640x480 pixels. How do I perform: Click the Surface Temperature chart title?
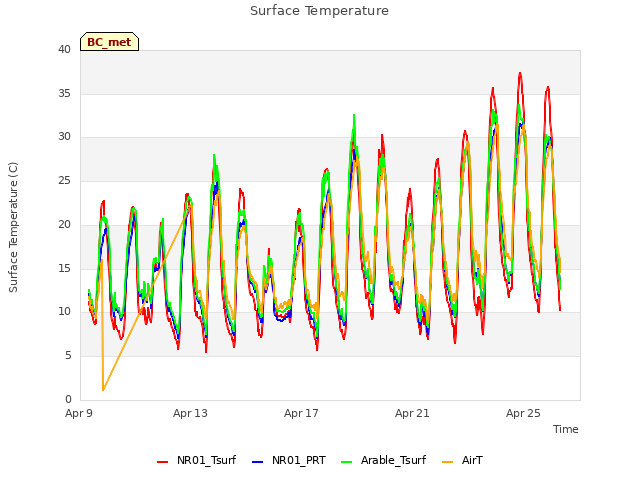(x=320, y=11)
